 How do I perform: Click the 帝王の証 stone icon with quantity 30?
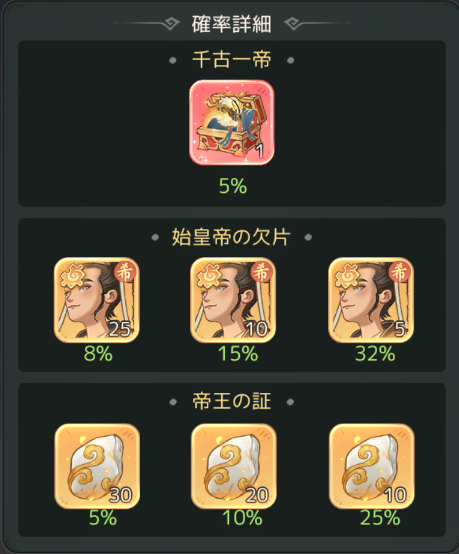[x=97, y=466]
